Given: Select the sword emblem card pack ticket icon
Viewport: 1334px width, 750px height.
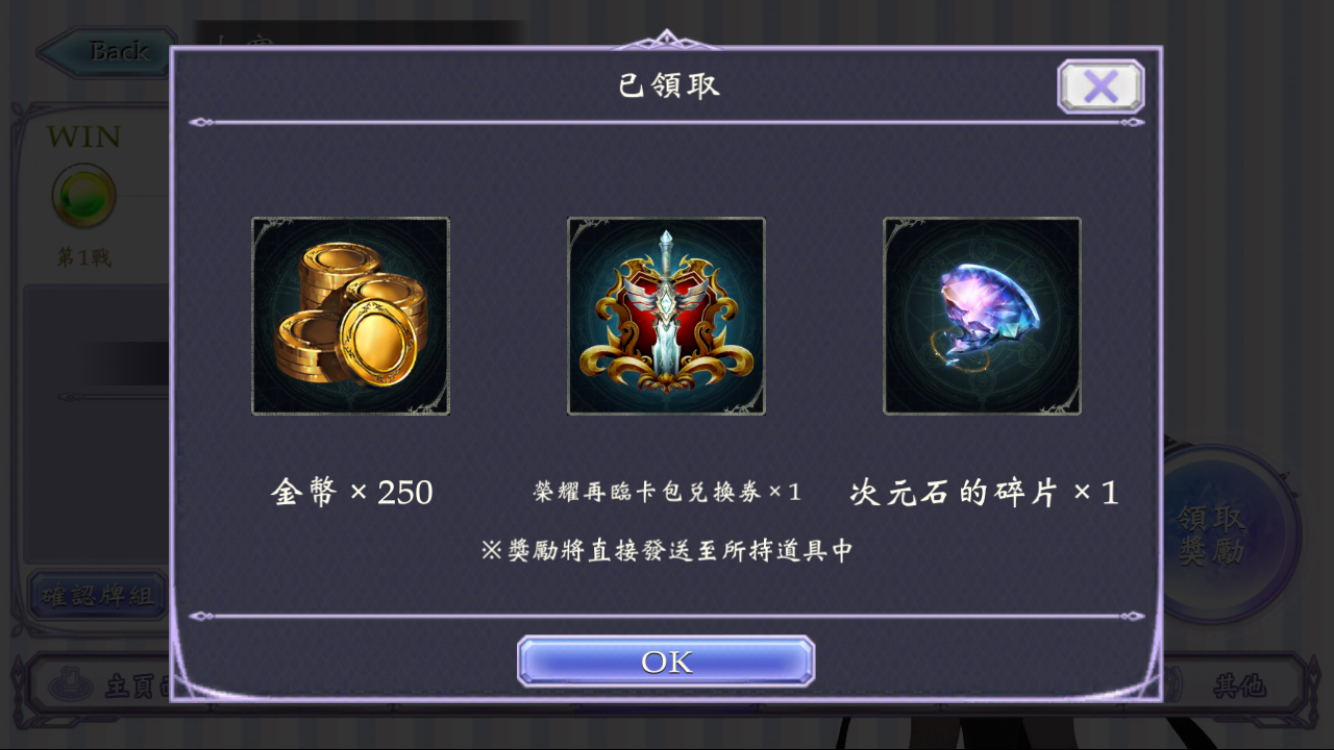Looking at the screenshot, I should (666, 316).
